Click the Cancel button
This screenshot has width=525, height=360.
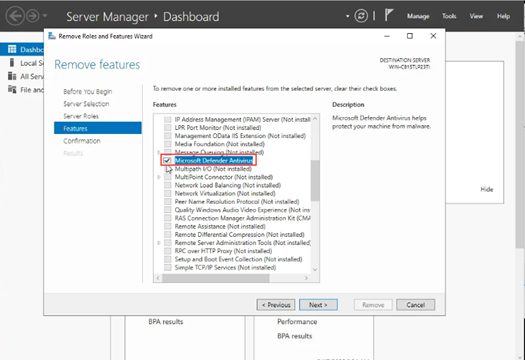(x=416, y=305)
